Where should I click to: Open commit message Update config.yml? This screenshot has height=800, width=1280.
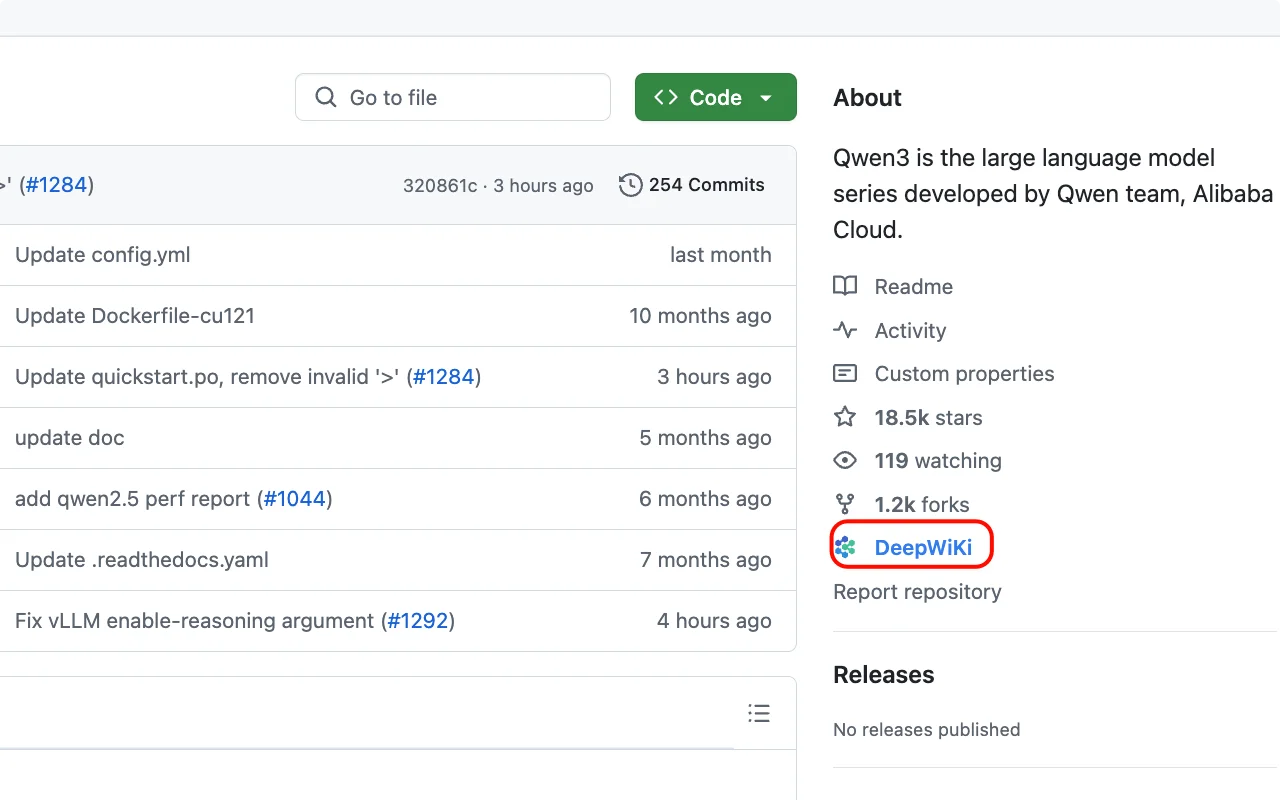coord(102,255)
